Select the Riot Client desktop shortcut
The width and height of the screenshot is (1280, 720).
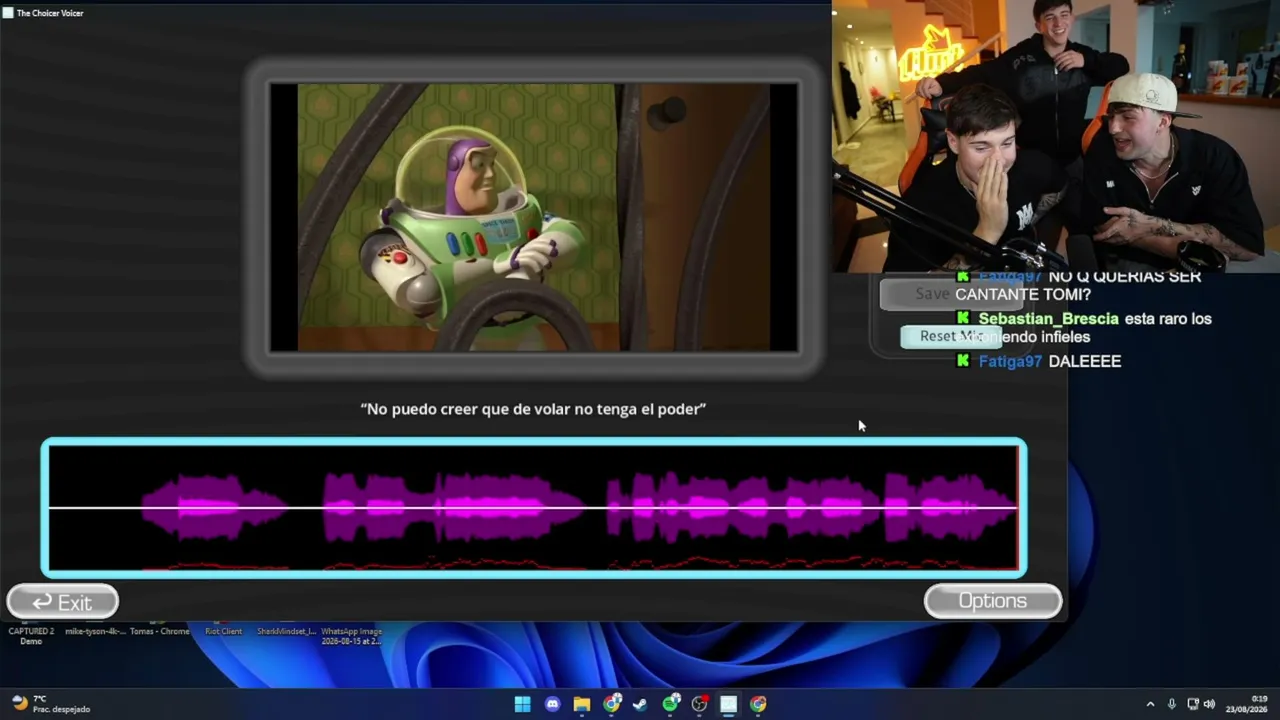click(x=224, y=632)
